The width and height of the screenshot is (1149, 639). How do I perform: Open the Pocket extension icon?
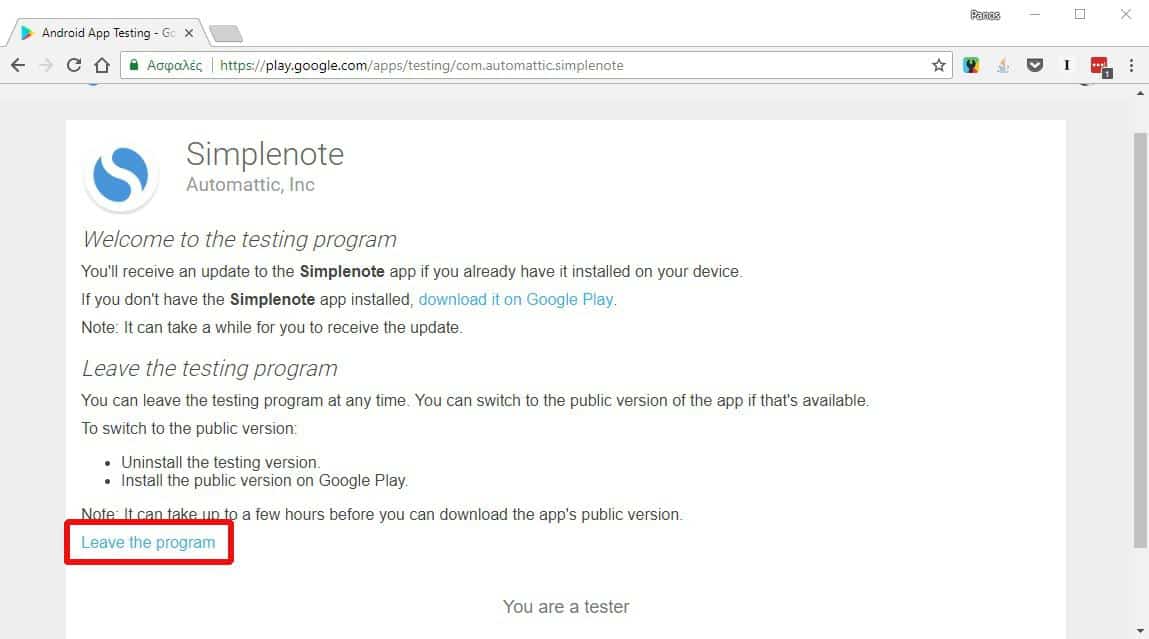[1035, 65]
